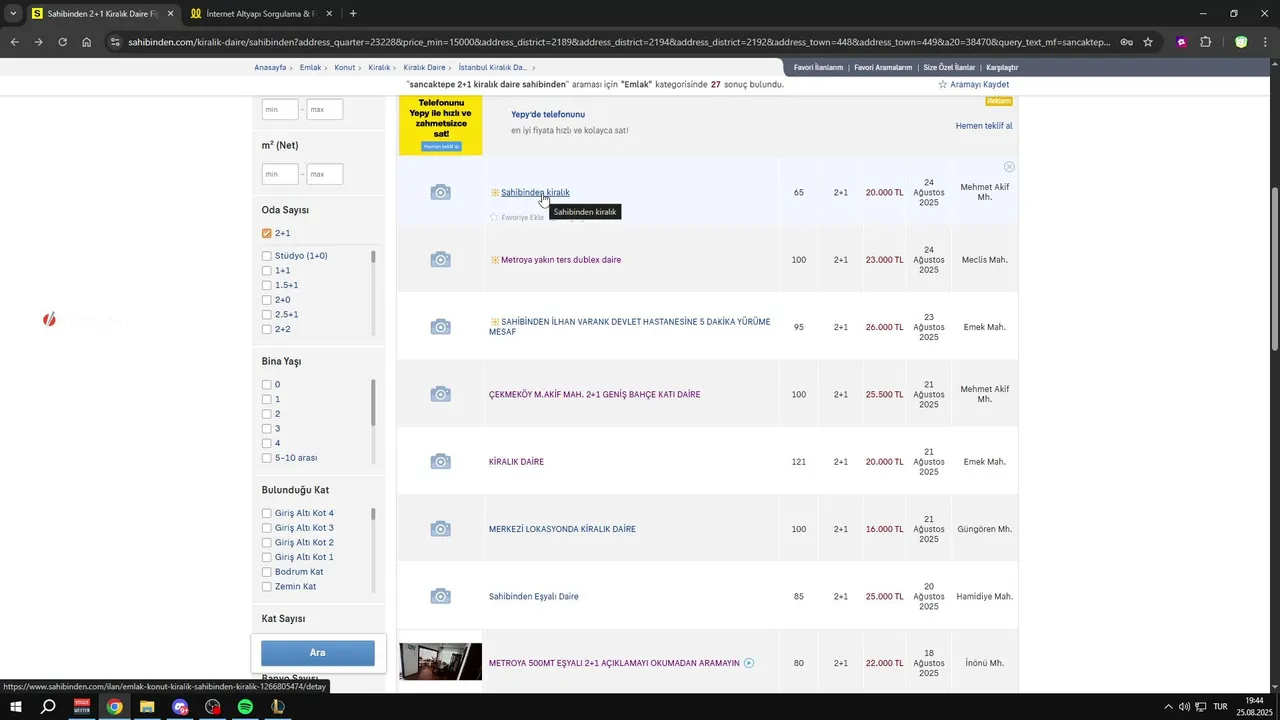The width and height of the screenshot is (1280, 720).
Task: Check the Stüdyo (1+0) room option
Action: [267, 256]
